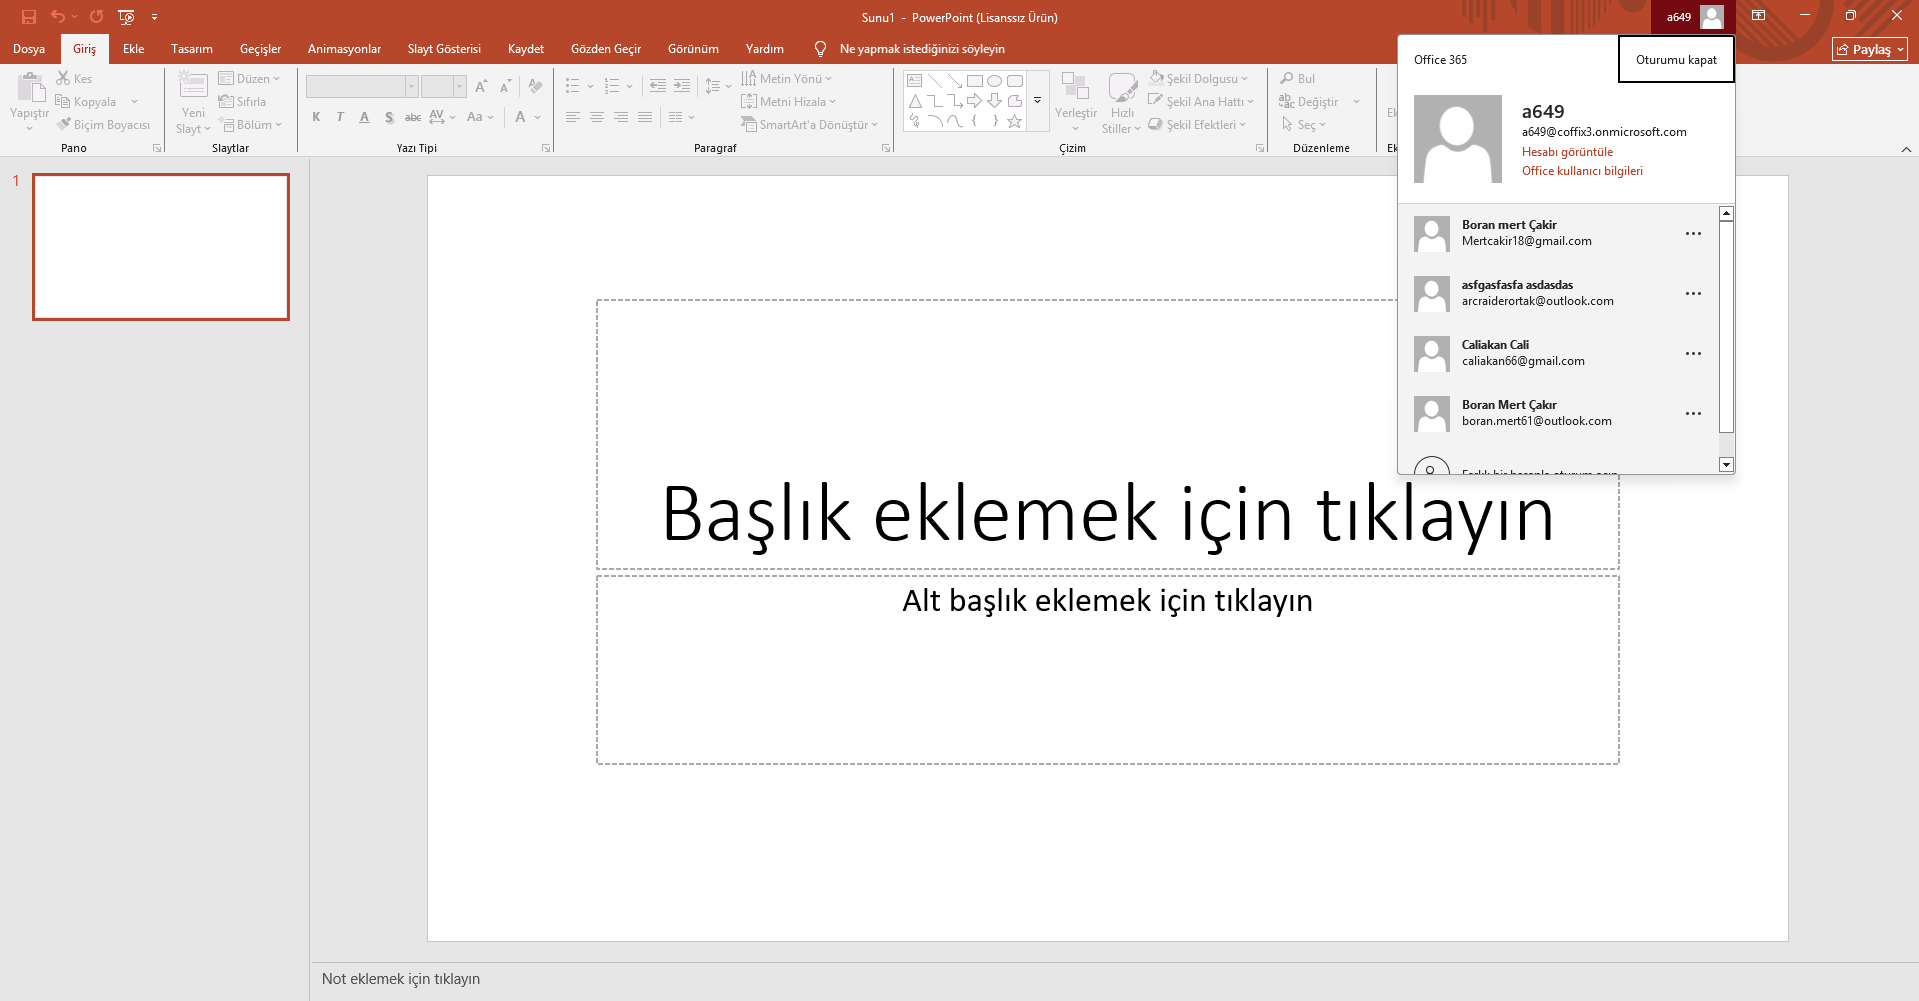Image resolution: width=1919 pixels, height=1001 pixels.
Task: Open the Şekil Efektleri dropdown
Action: pos(1197,125)
